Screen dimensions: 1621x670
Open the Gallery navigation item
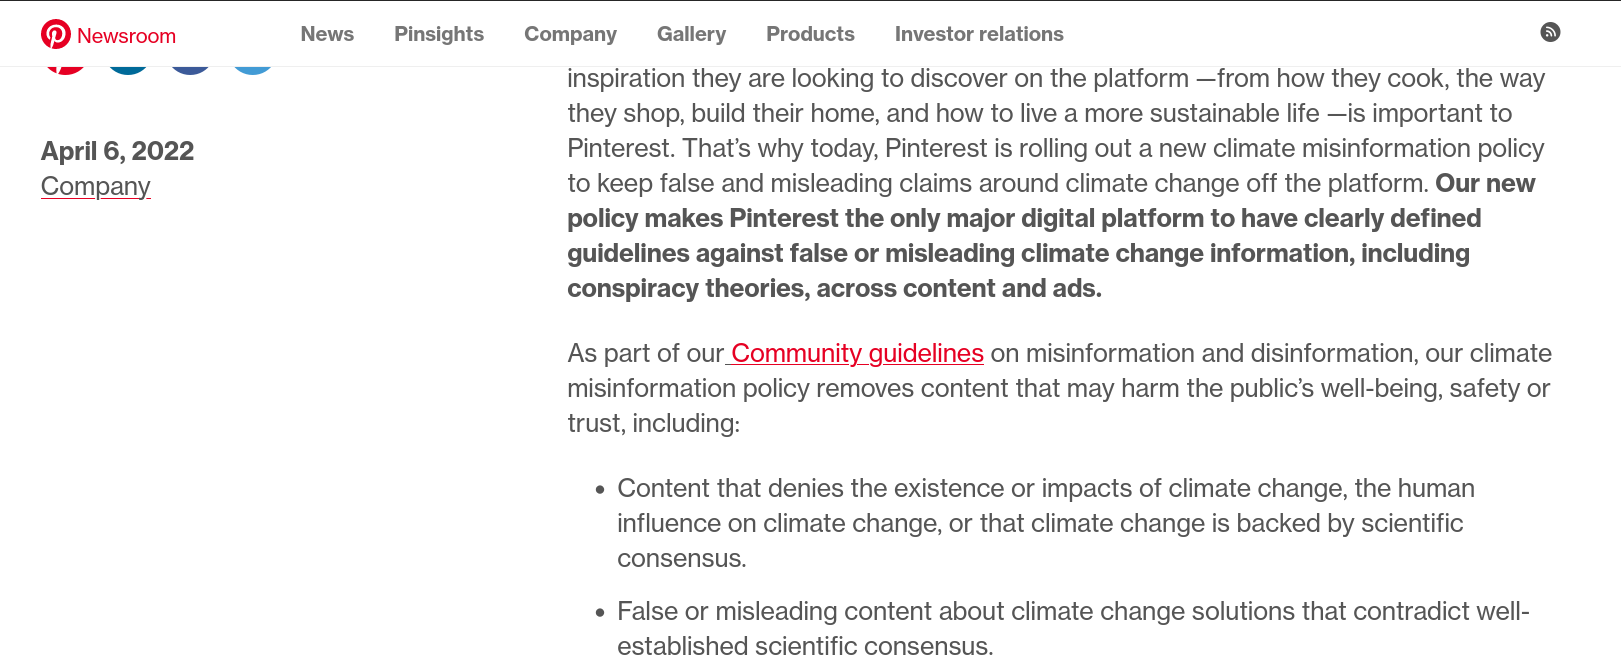tap(691, 34)
